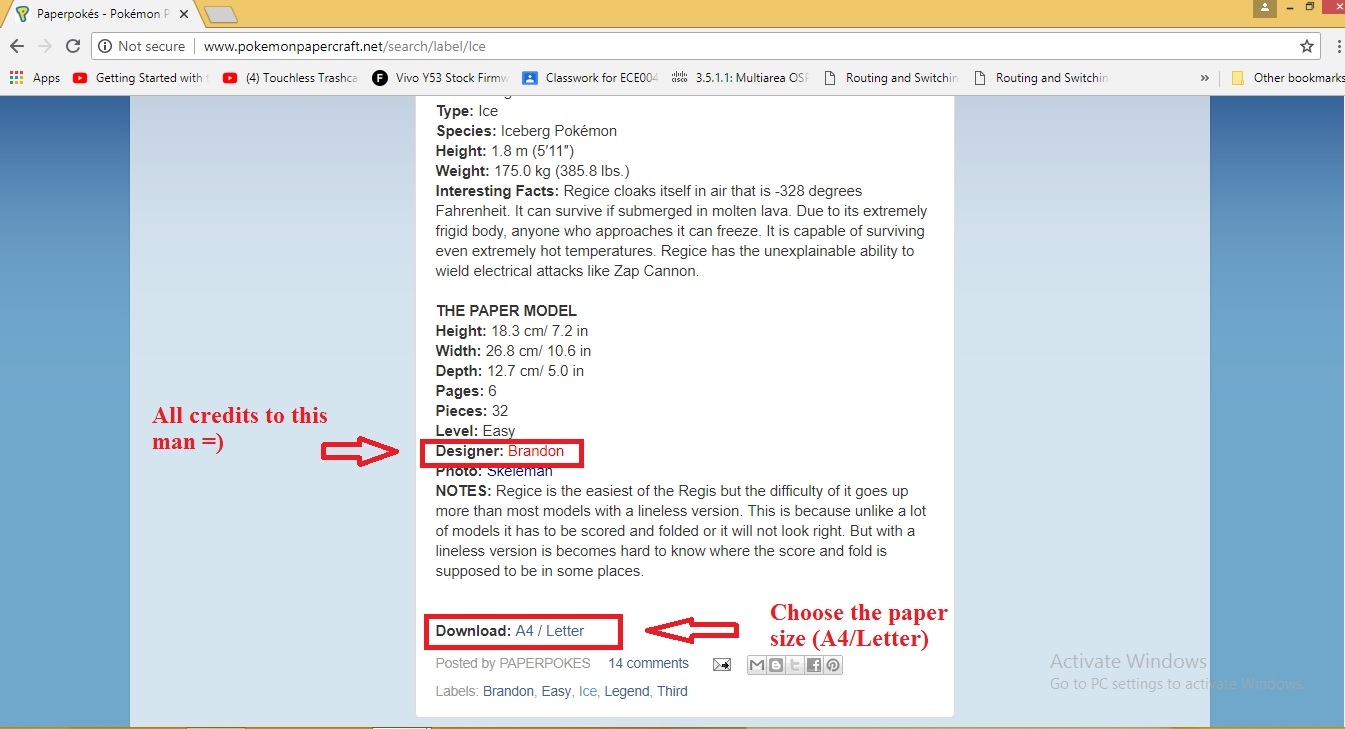
Task: Open the Easy label link
Action: click(x=557, y=691)
